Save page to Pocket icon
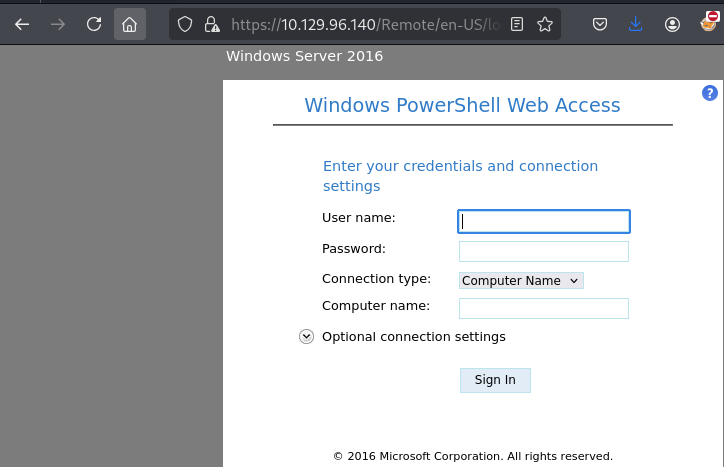 (599, 24)
